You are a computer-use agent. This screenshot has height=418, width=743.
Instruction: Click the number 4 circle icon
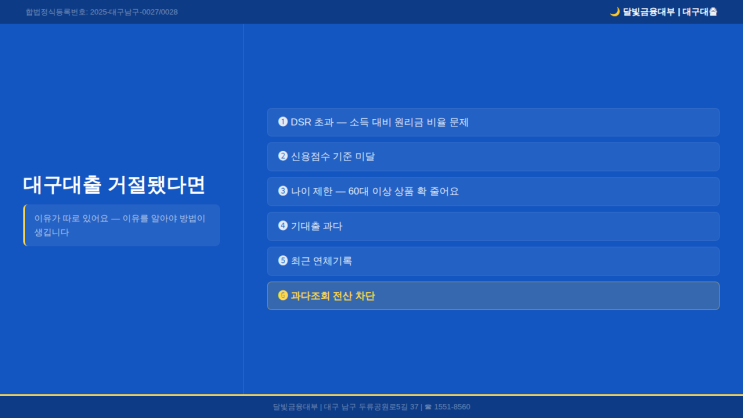283,226
